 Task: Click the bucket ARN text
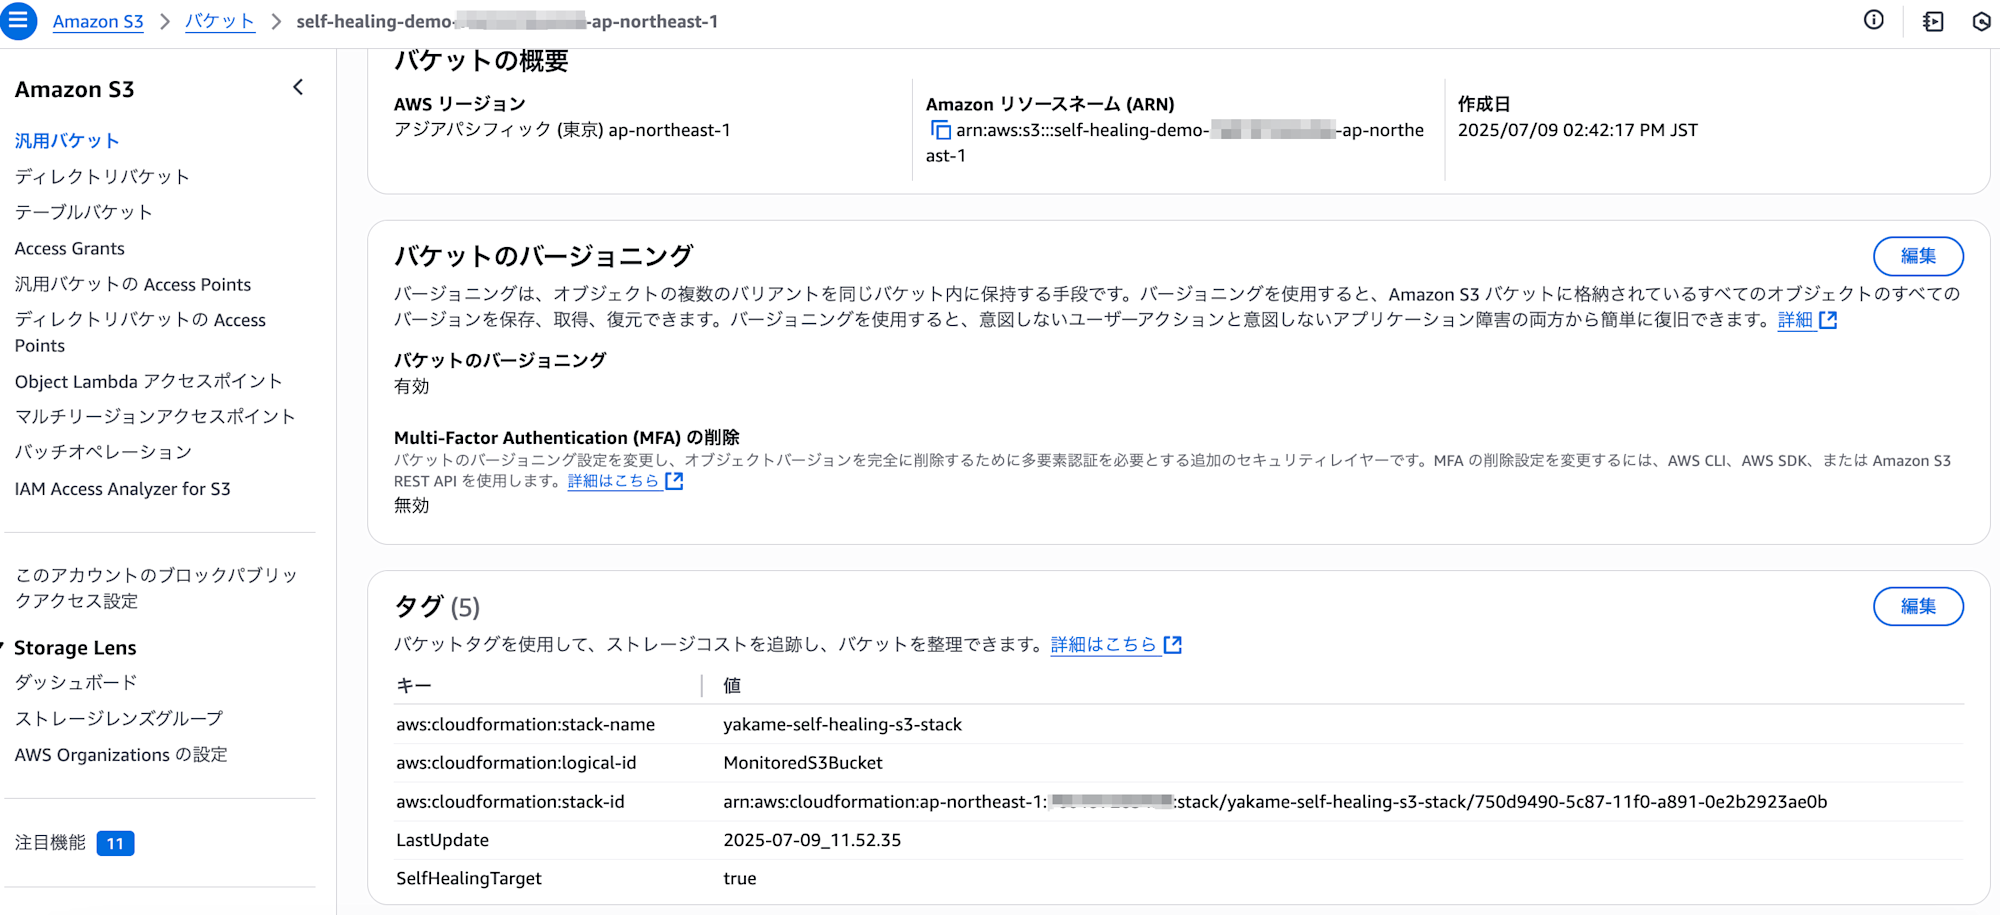click(x=1175, y=143)
